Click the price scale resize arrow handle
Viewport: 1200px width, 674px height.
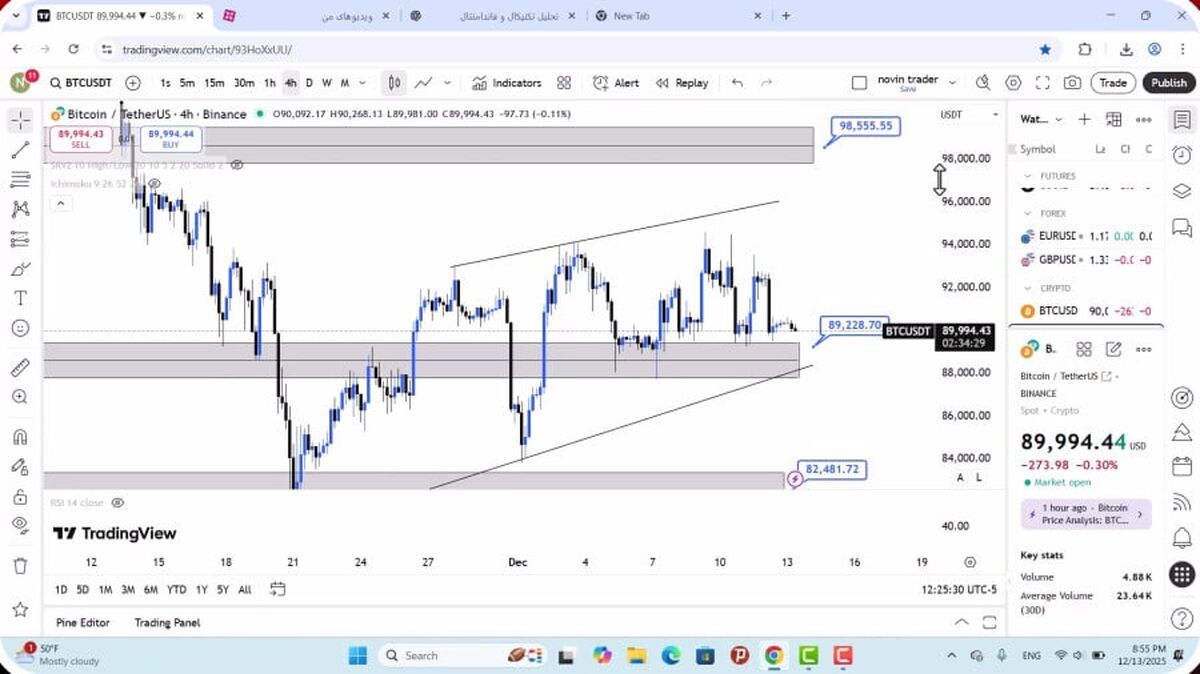tap(939, 179)
